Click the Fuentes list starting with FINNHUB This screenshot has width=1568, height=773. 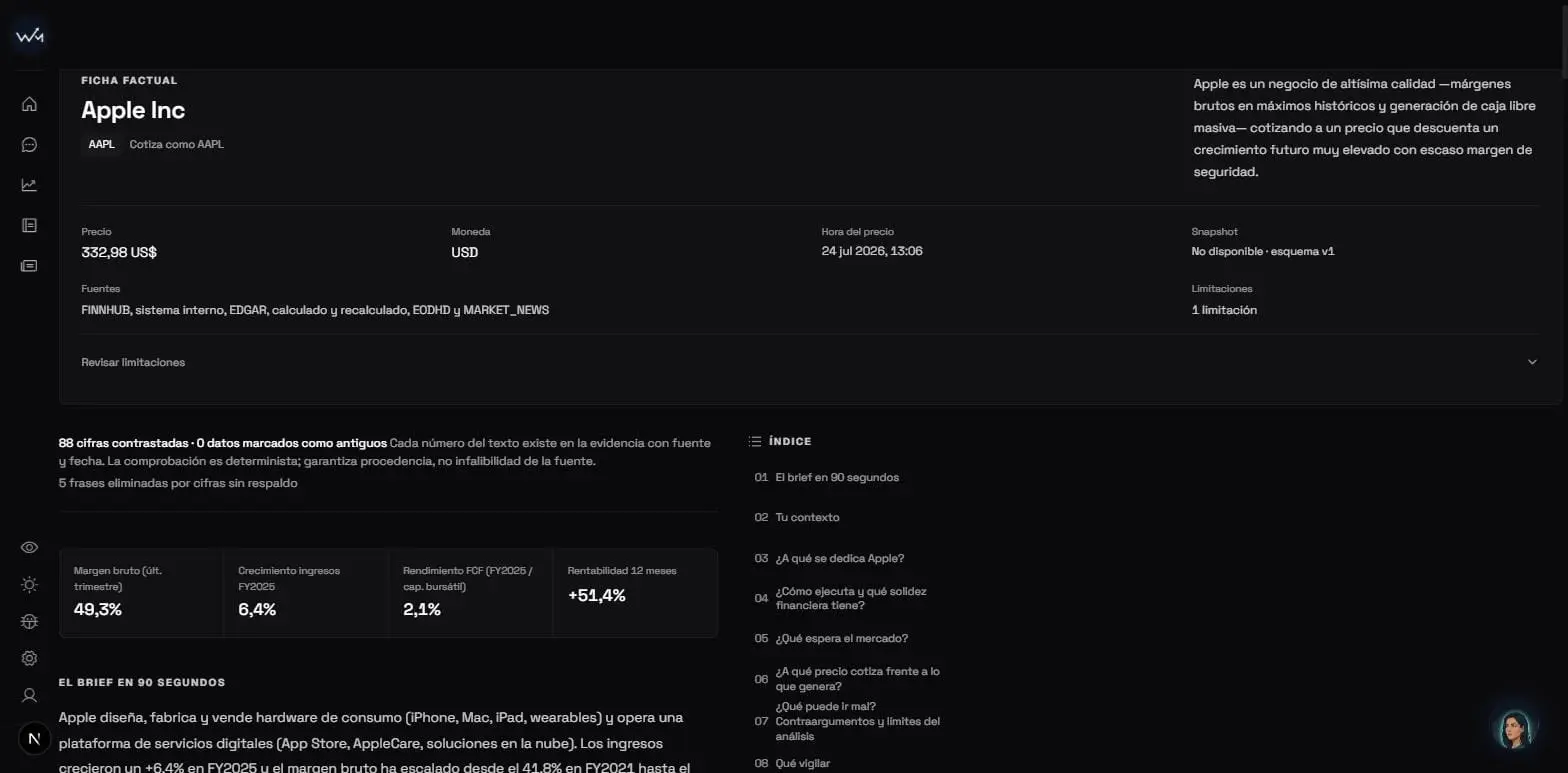tap(315, 310)
